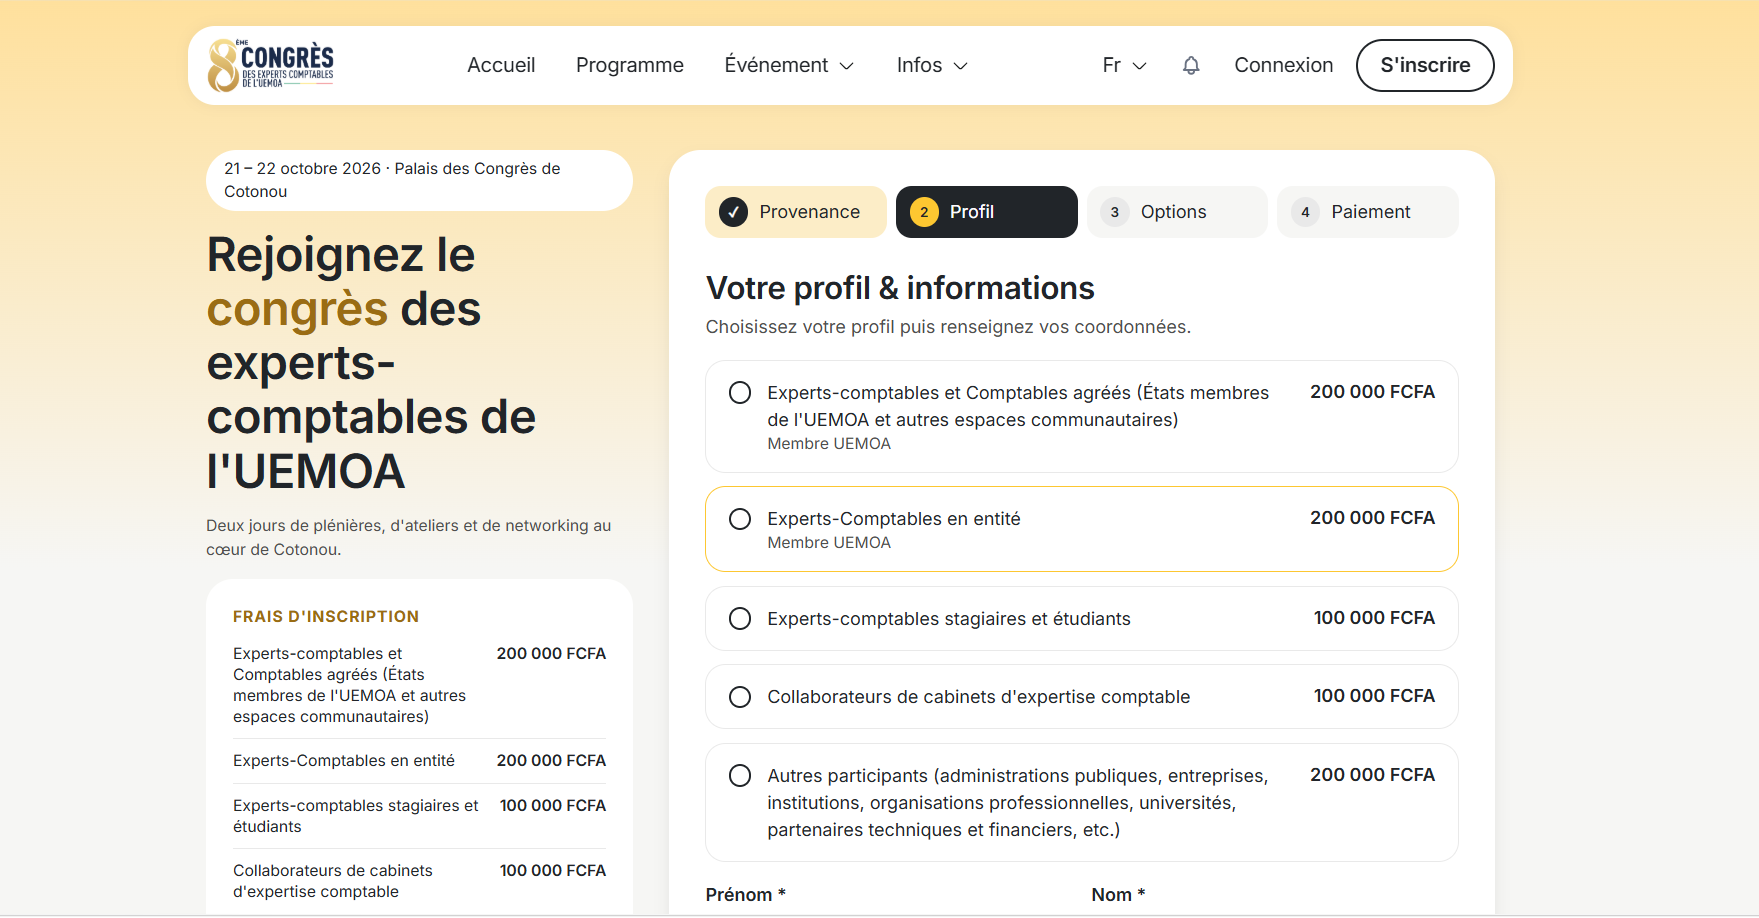
Task: Go to the Programme page
Action: pyautogui.click(x=630, y=65)
